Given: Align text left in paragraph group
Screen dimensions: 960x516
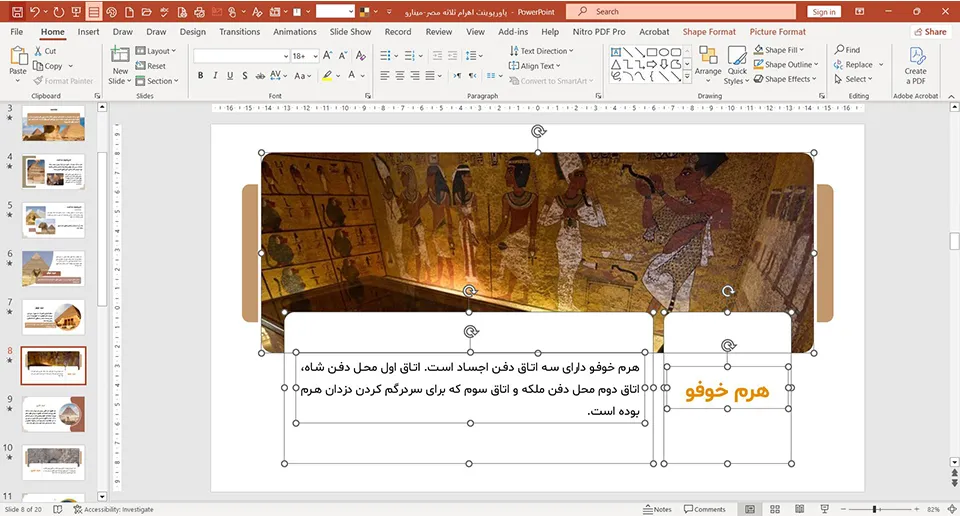Looking at the screenshot, I should coord(384,75).
